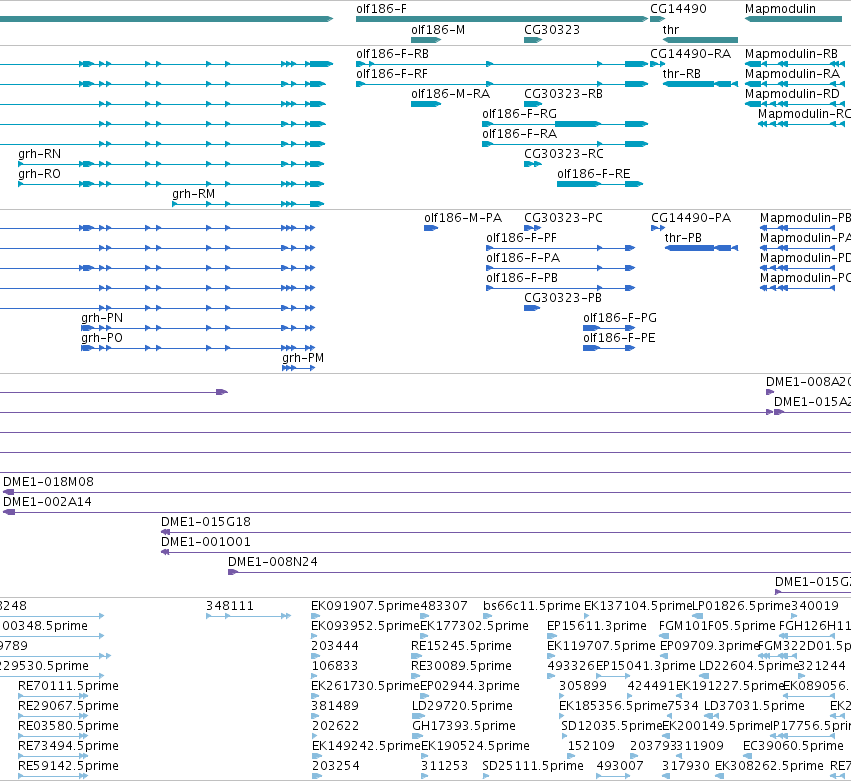Select the CG14490 gene label
The height and width of the screenshot is (781, 851).
(678, 9)
